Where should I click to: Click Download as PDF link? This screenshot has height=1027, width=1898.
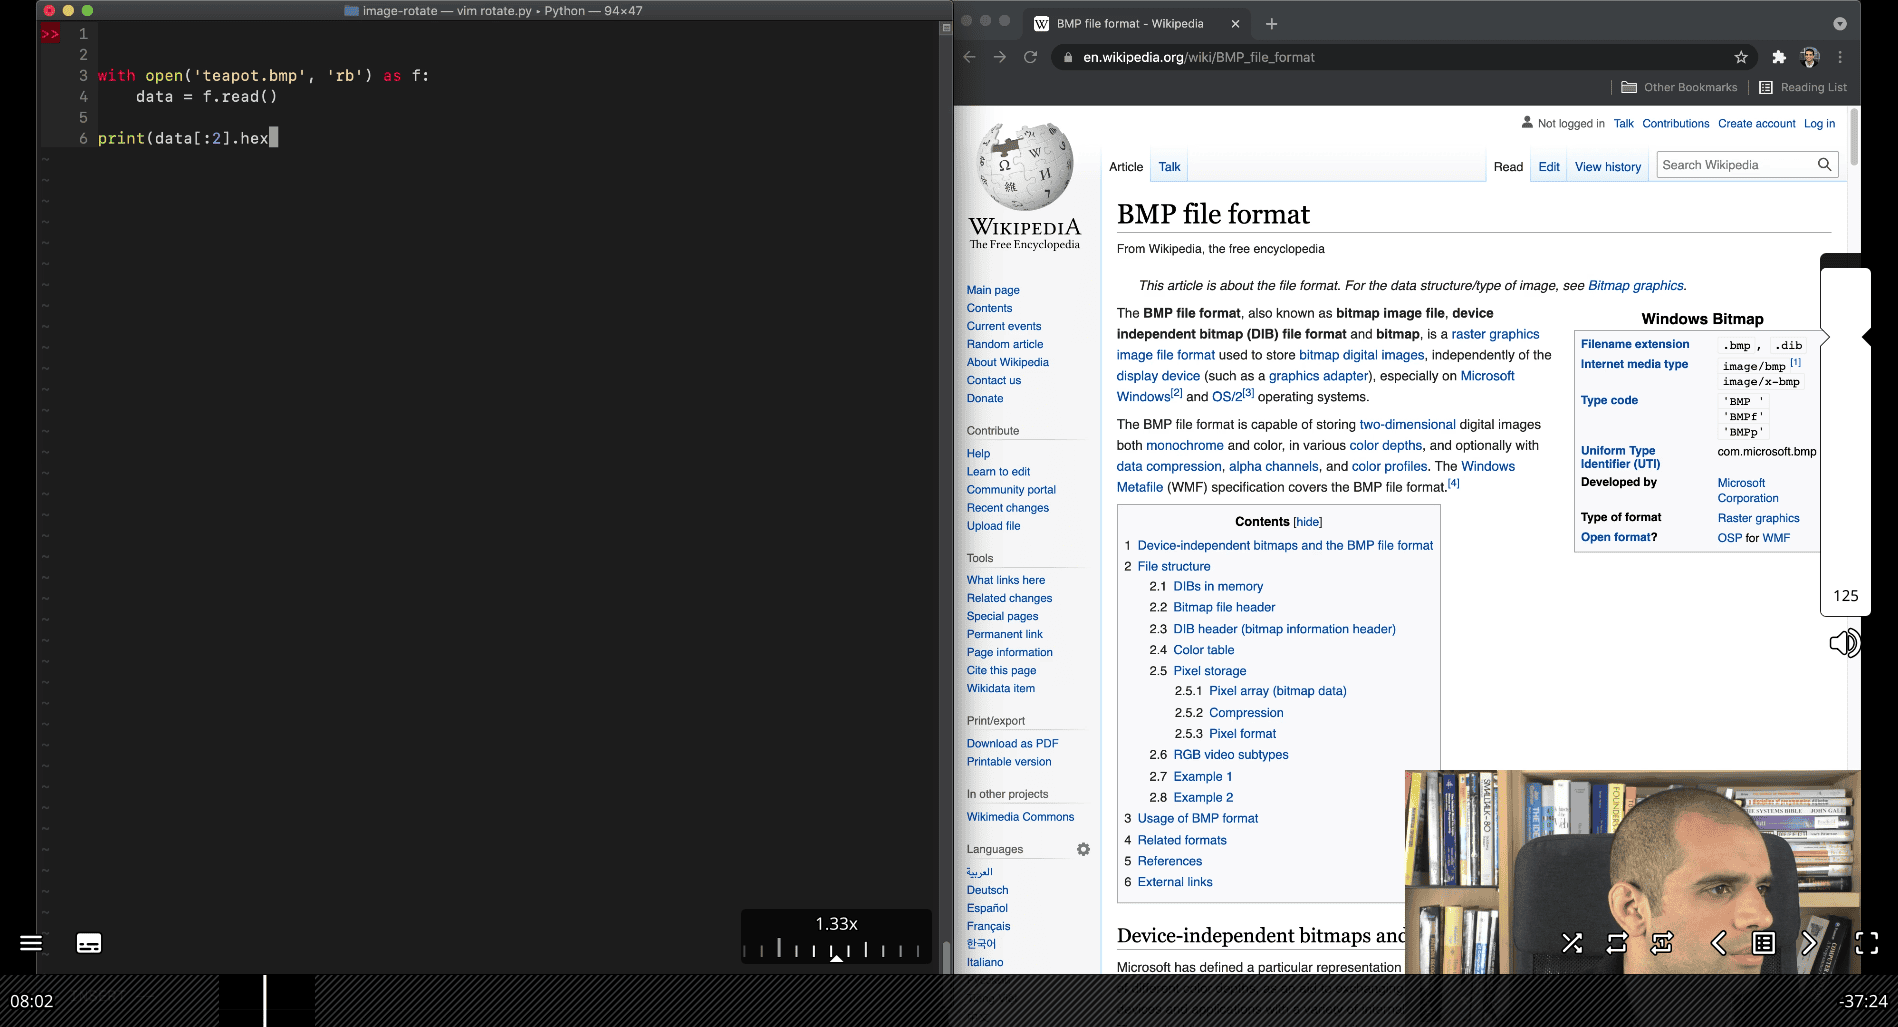[x=1012, y=743]
